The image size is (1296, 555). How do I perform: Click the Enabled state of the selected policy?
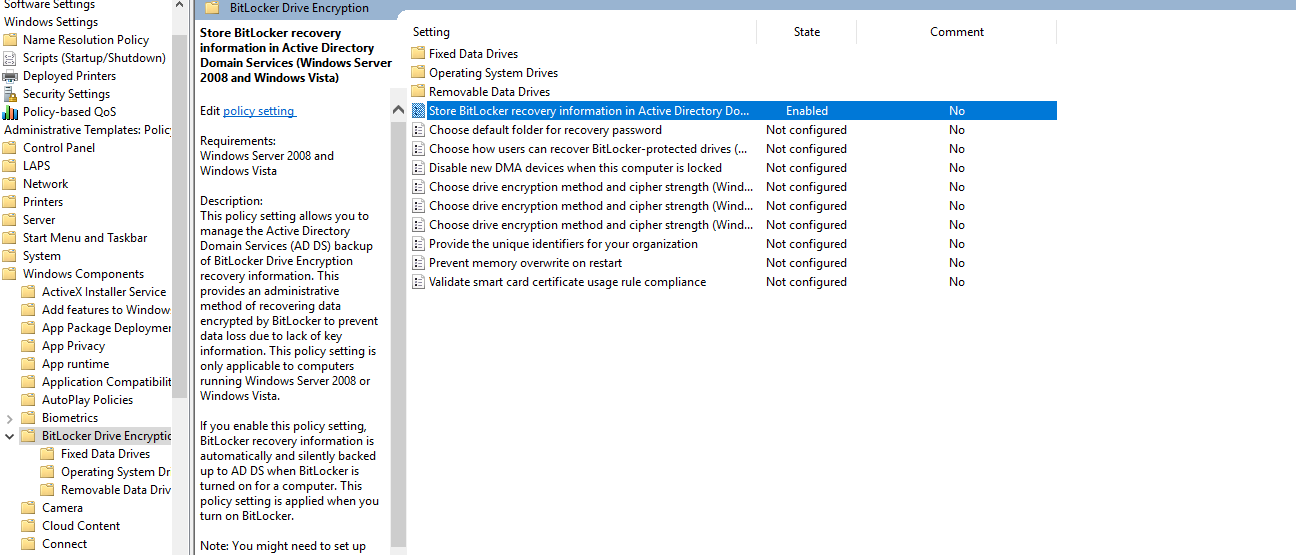(807, 111)
